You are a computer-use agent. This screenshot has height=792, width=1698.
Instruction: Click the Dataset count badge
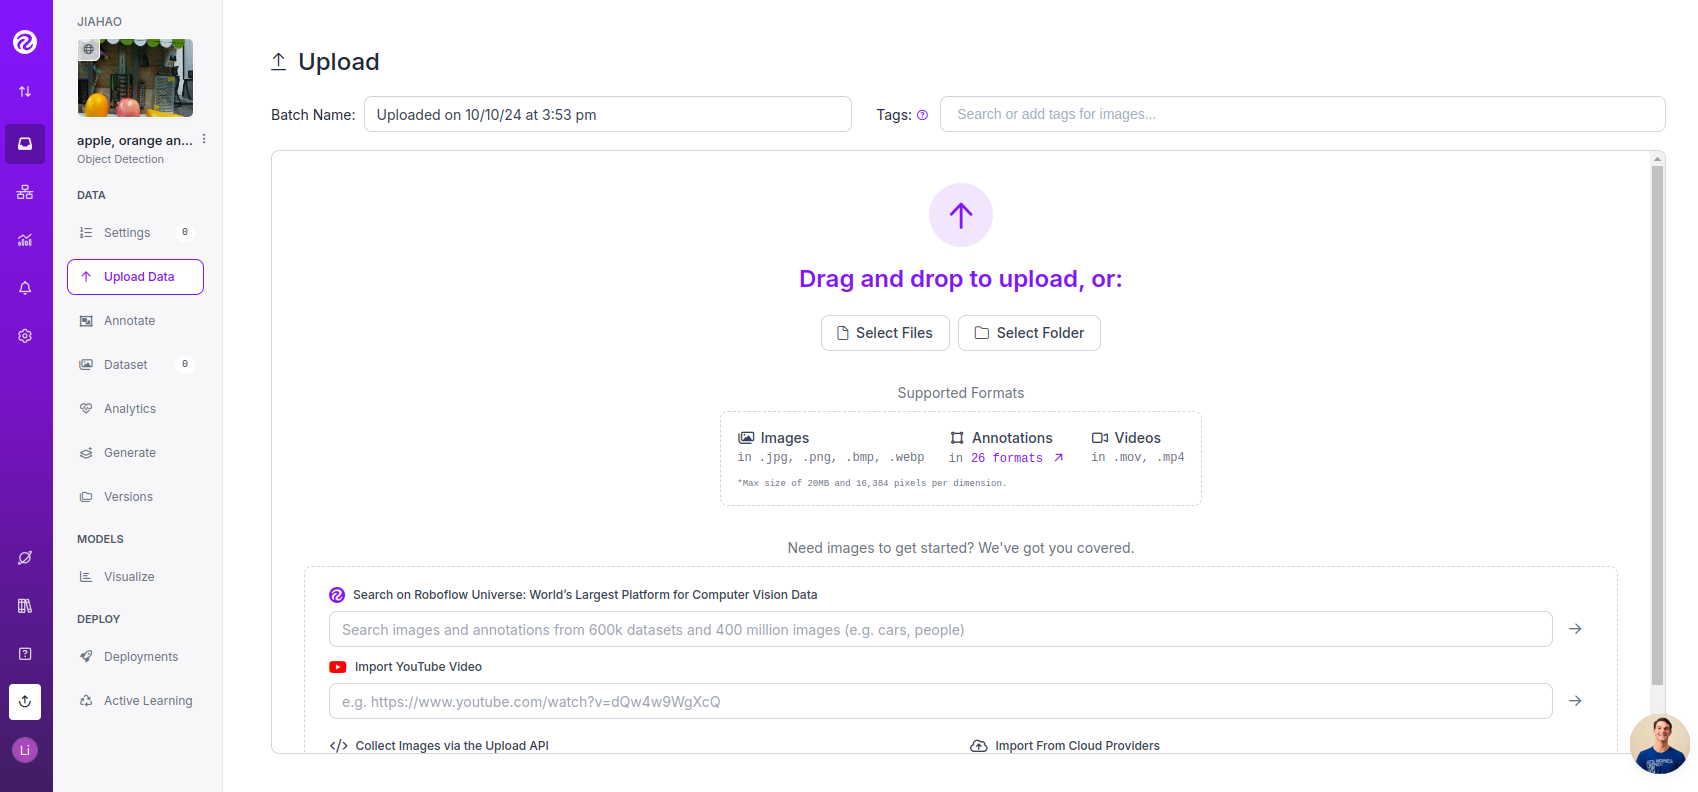click(x=185, y=364)
